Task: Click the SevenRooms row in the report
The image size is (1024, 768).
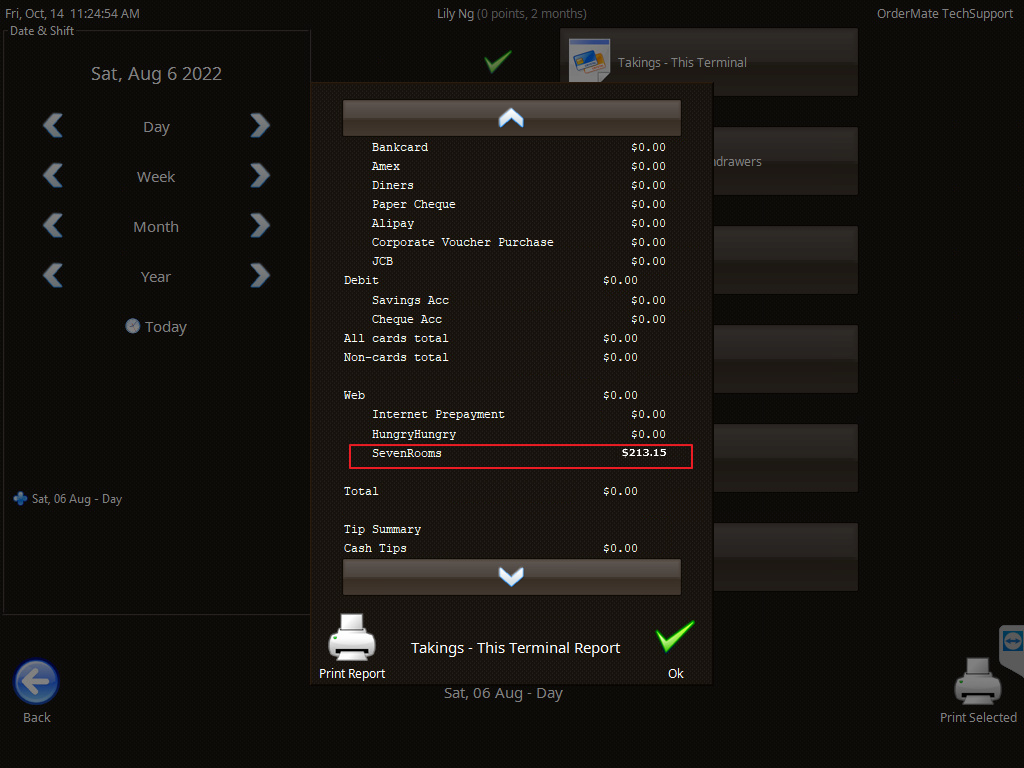Action: (520, 456)
